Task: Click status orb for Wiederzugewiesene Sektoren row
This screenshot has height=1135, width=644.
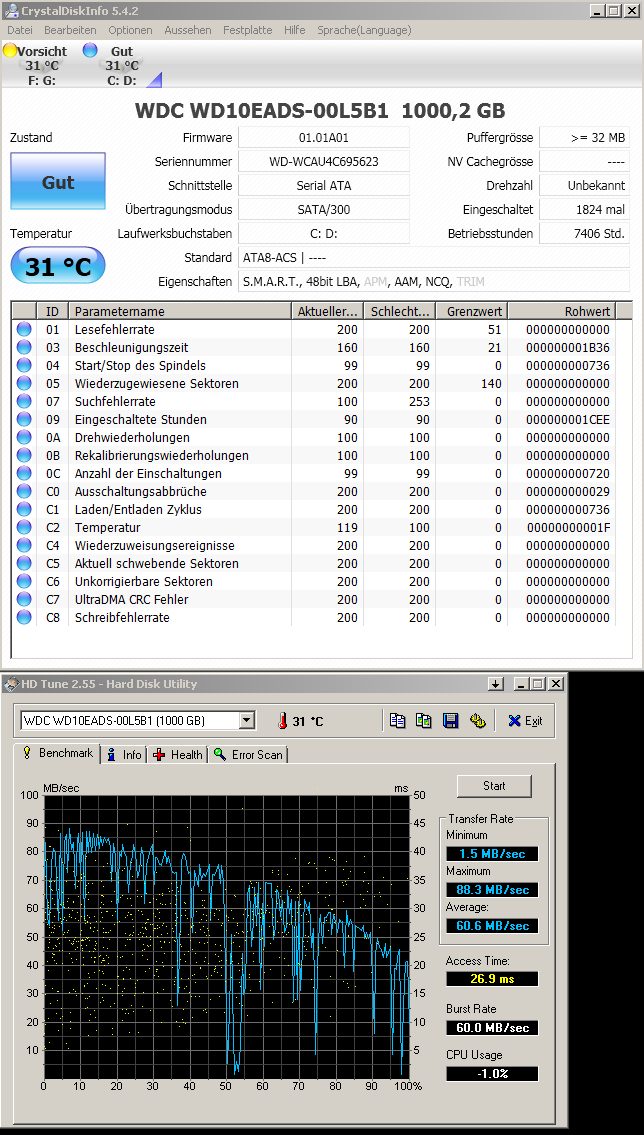Action: (x=24, y=384)
